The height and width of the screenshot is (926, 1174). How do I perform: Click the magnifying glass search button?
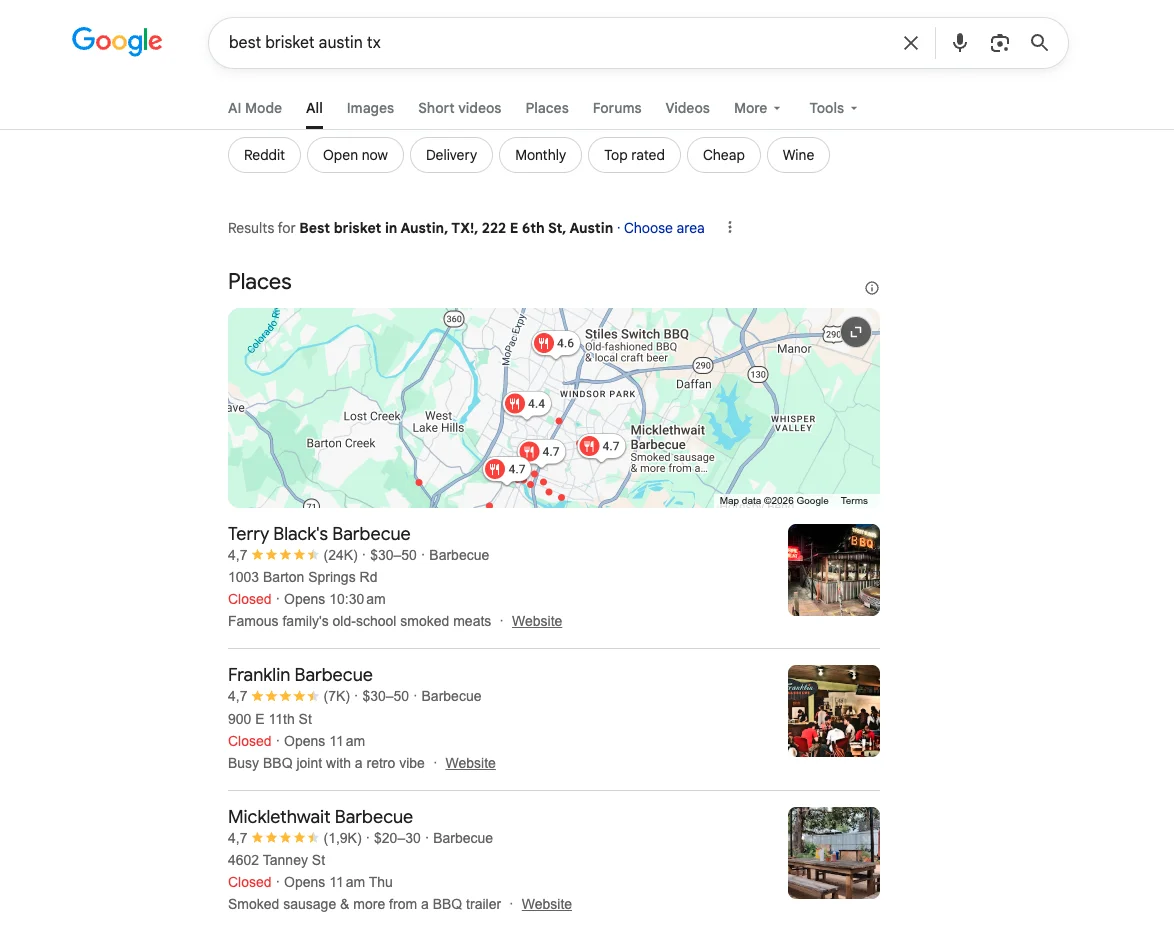(x=1039, y=43)
